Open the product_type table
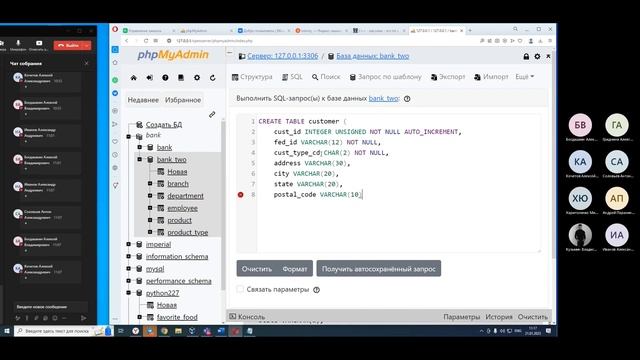 187,232
